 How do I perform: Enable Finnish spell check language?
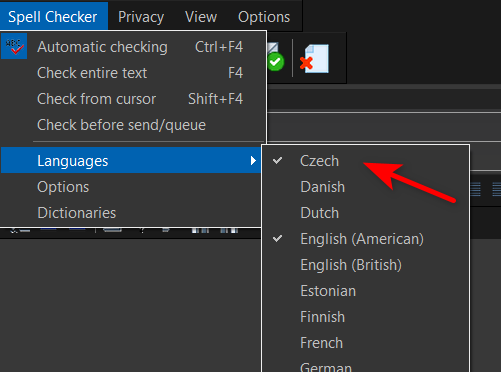[366, 317]
